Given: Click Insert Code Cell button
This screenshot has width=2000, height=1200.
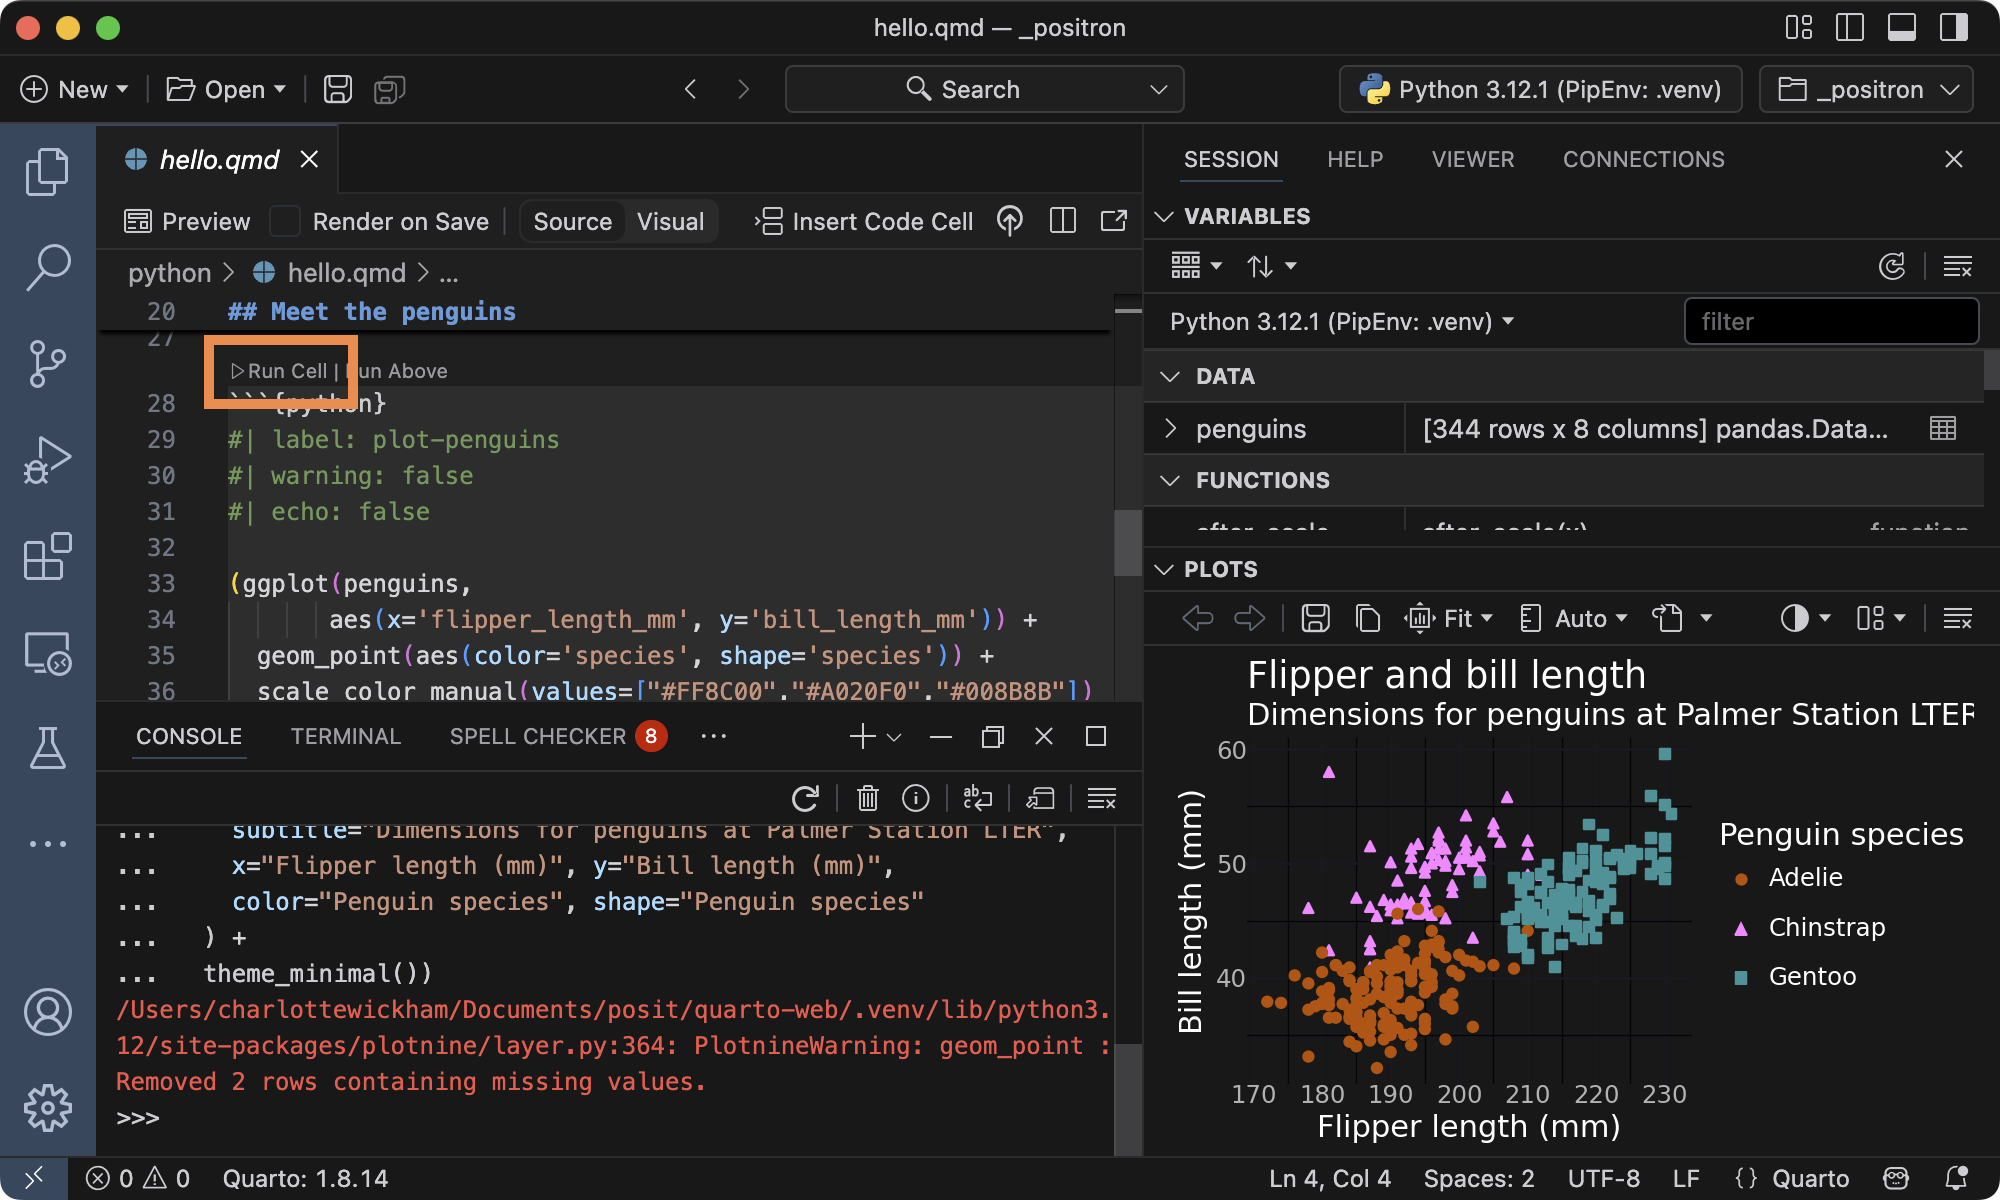Looking at the screenshot, I should (864, 221).
